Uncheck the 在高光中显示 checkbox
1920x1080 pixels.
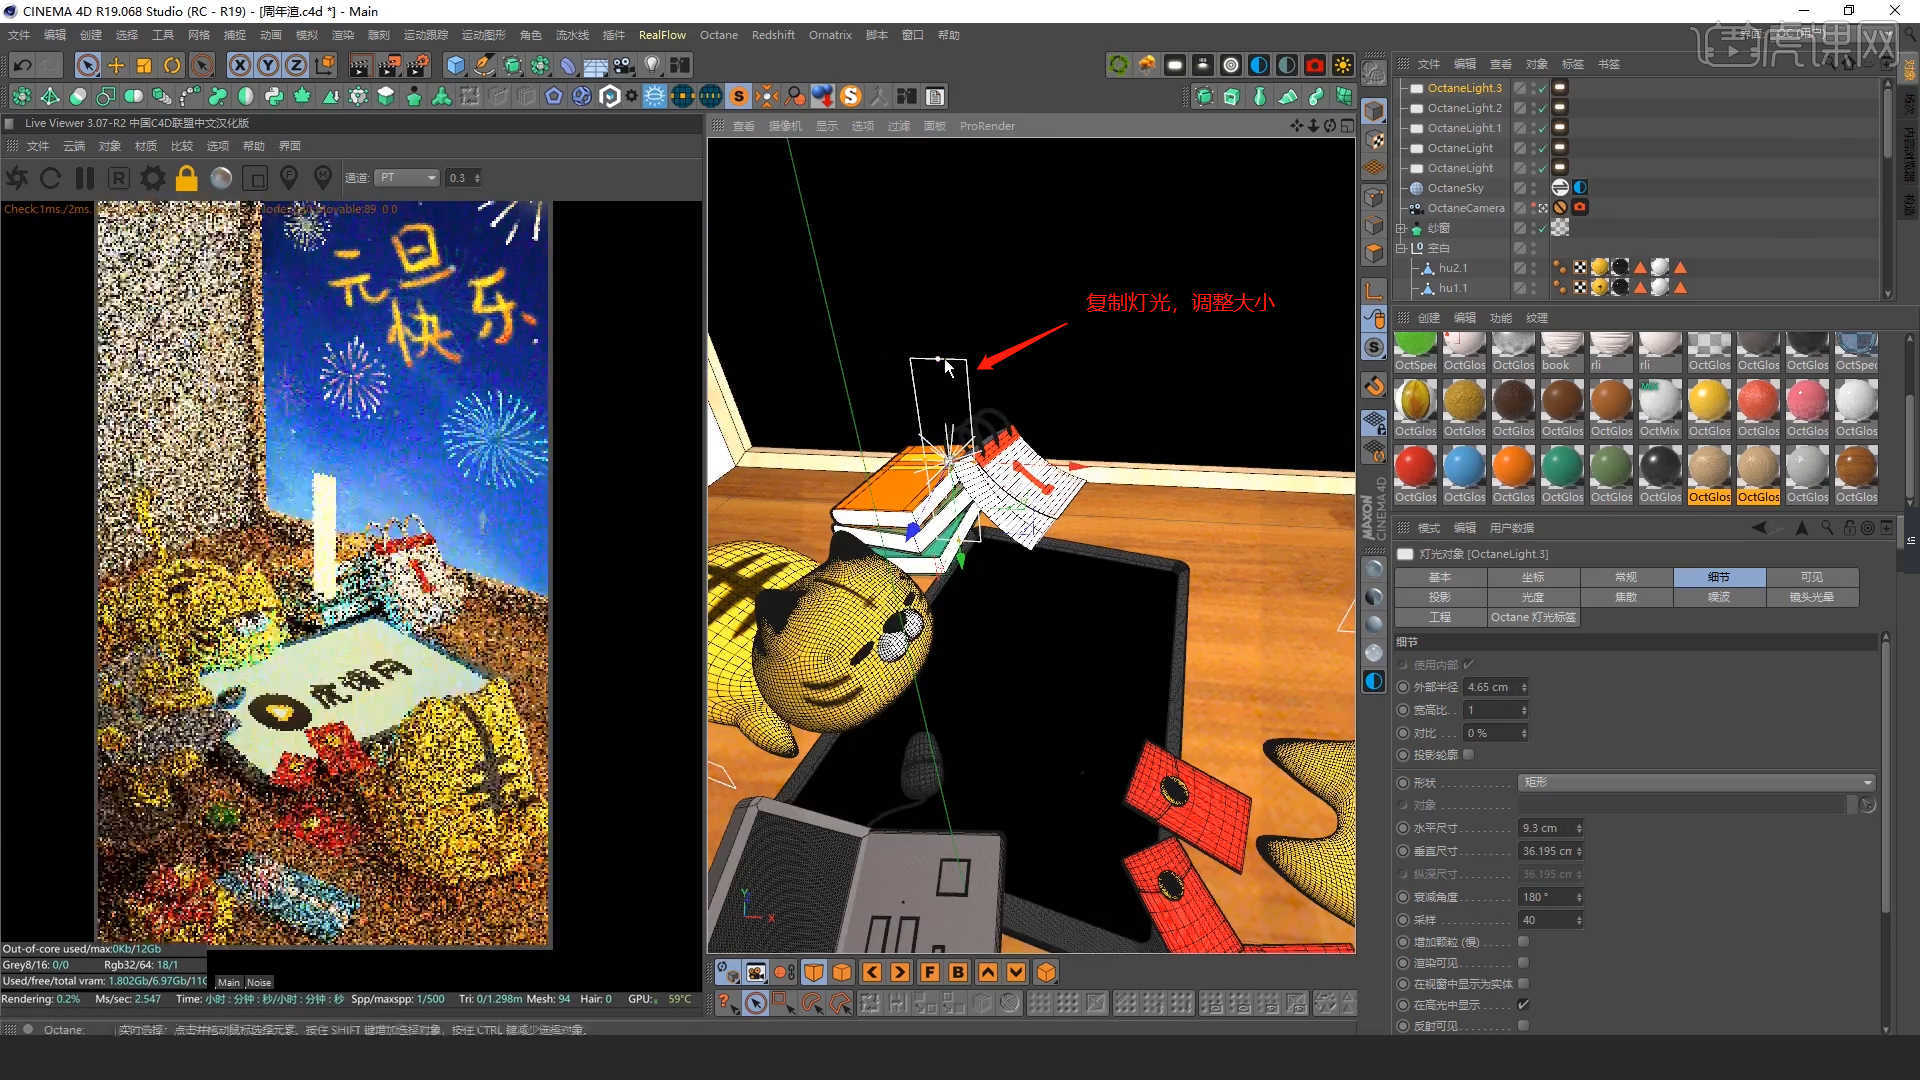click(1523, 1004)
